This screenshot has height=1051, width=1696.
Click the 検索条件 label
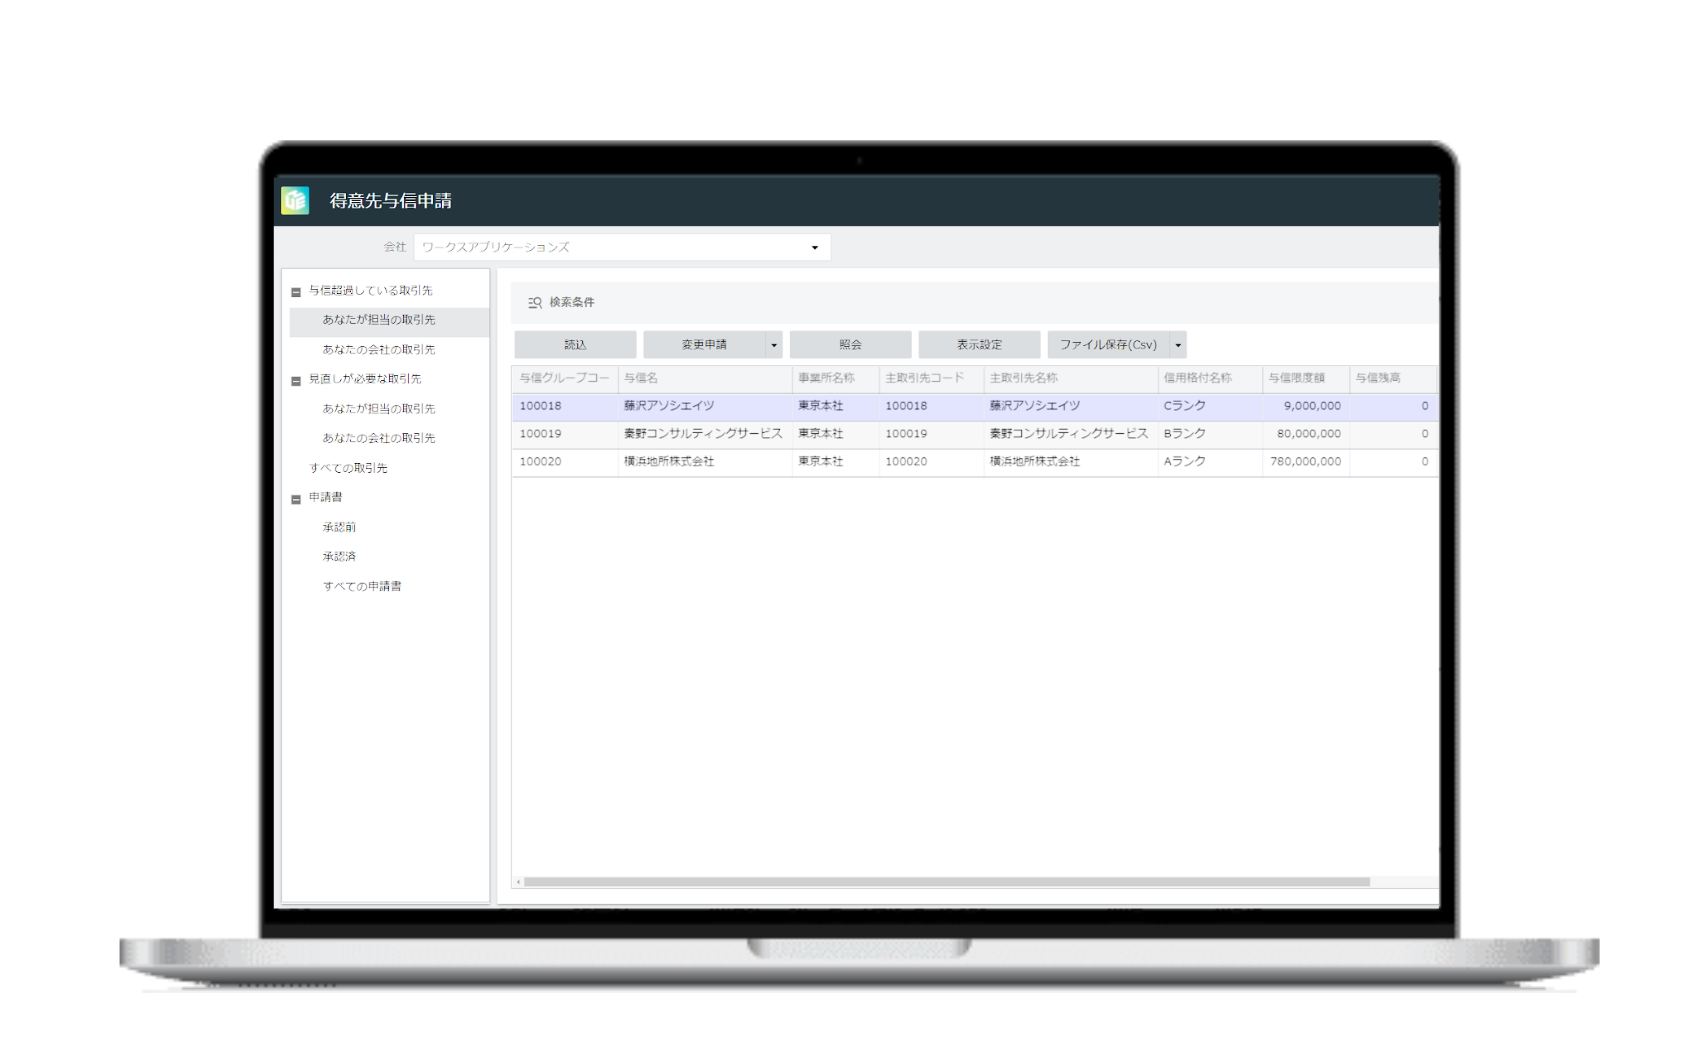pyautogui.click(x=572, y=303)
